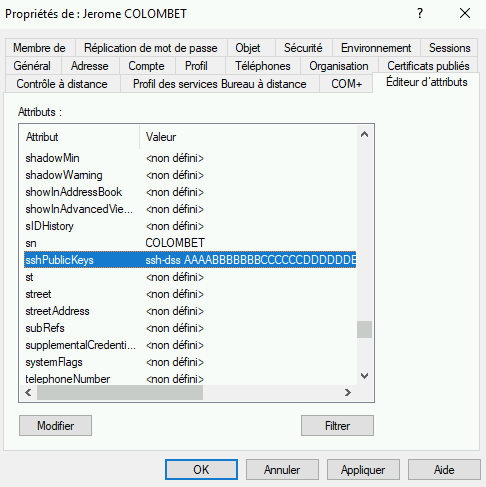Click the attribute list scroll up arrow
This screenshot has width=486, height=487.
point(364,134)
